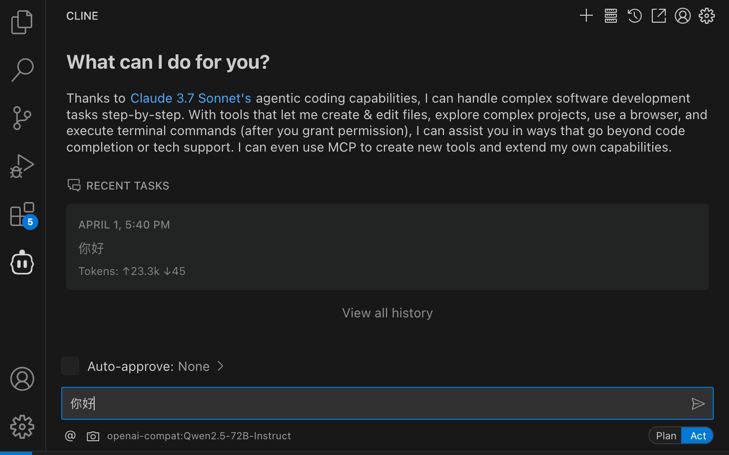Open the Cline account icon in header
Image resolution: width=729 pixels, height=455 pixels.
683,16
